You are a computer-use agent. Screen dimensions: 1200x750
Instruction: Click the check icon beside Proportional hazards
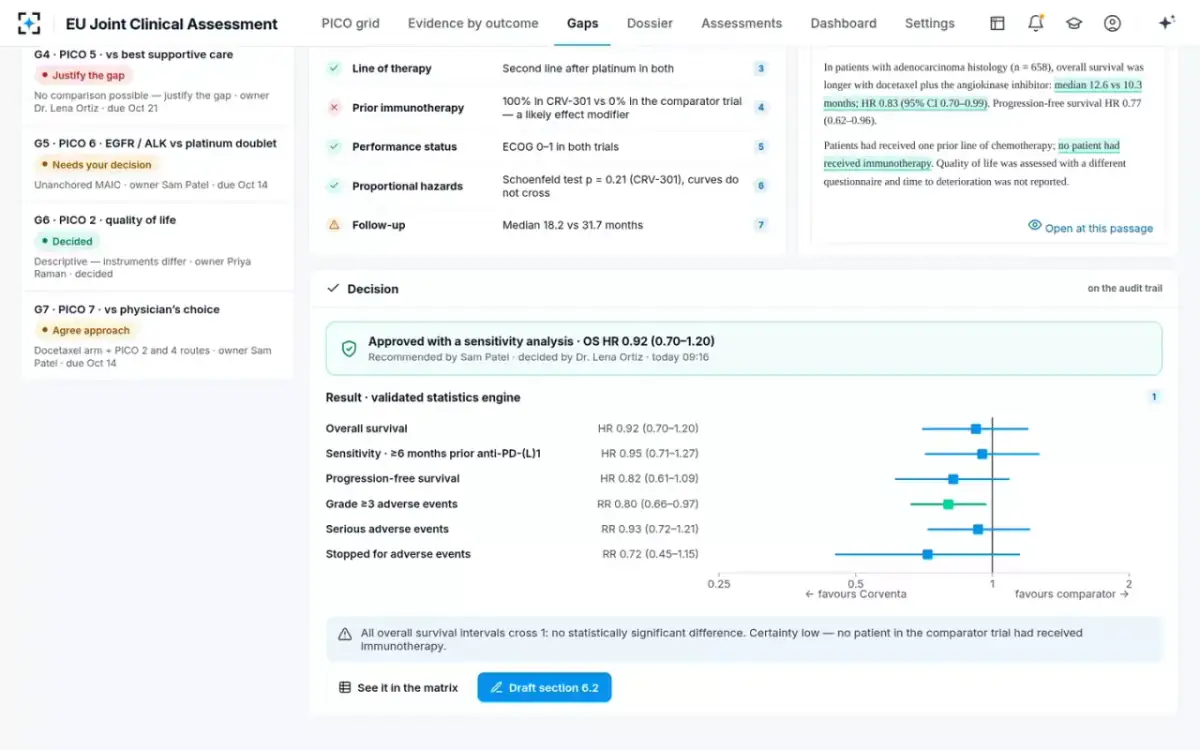334,186
